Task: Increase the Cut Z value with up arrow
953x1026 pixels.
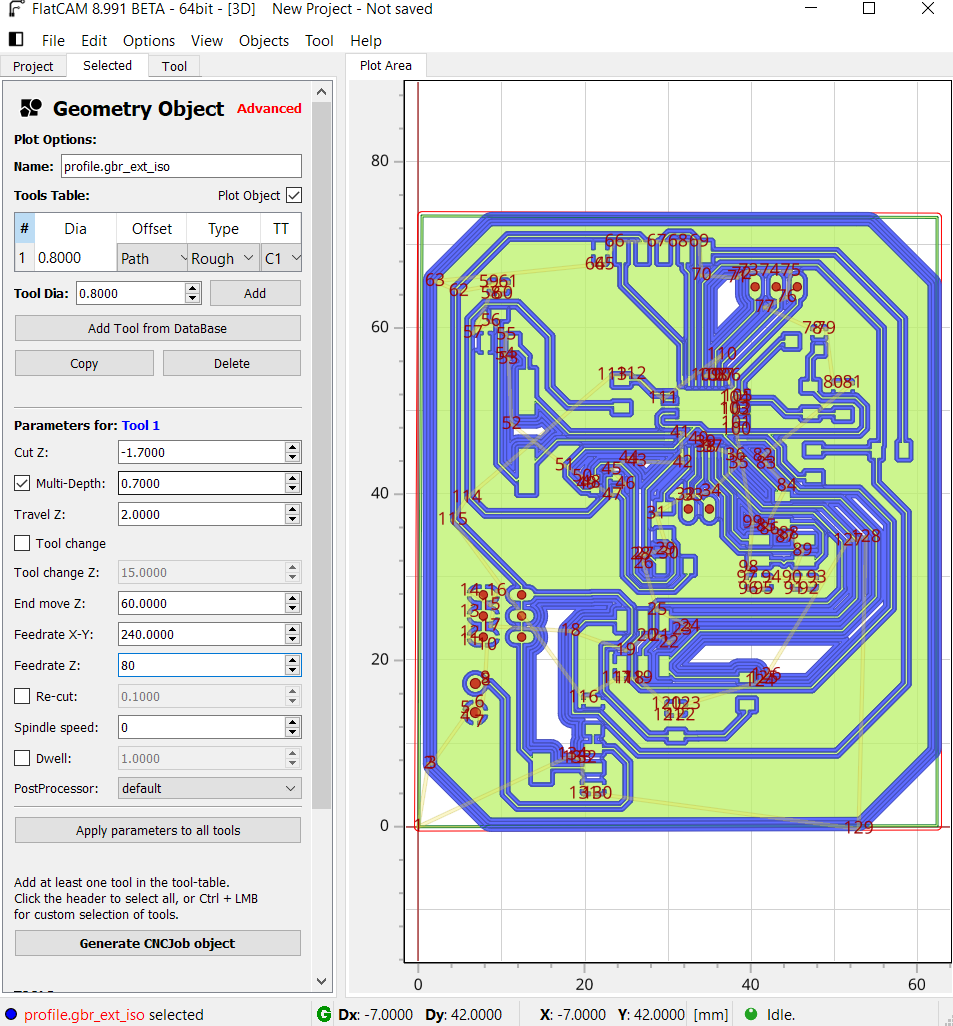Action: (x=293, y=447)
